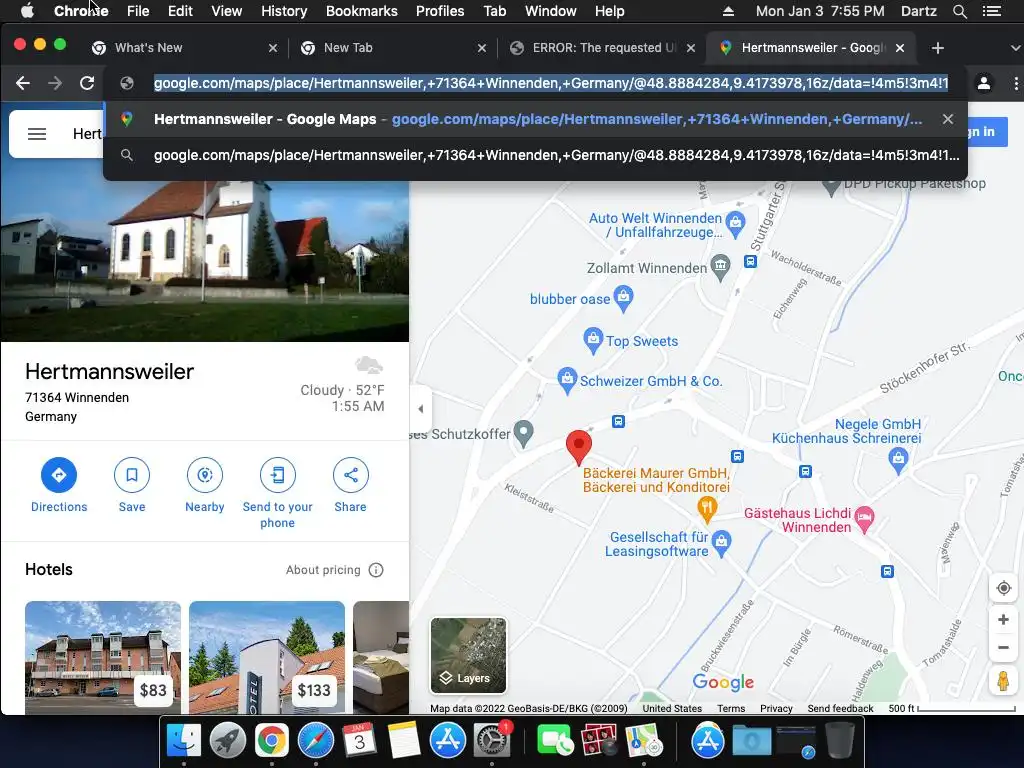Open the Google Maps hamburger menu
This screenshot has width=1024, height=768.
click(37, 134)
